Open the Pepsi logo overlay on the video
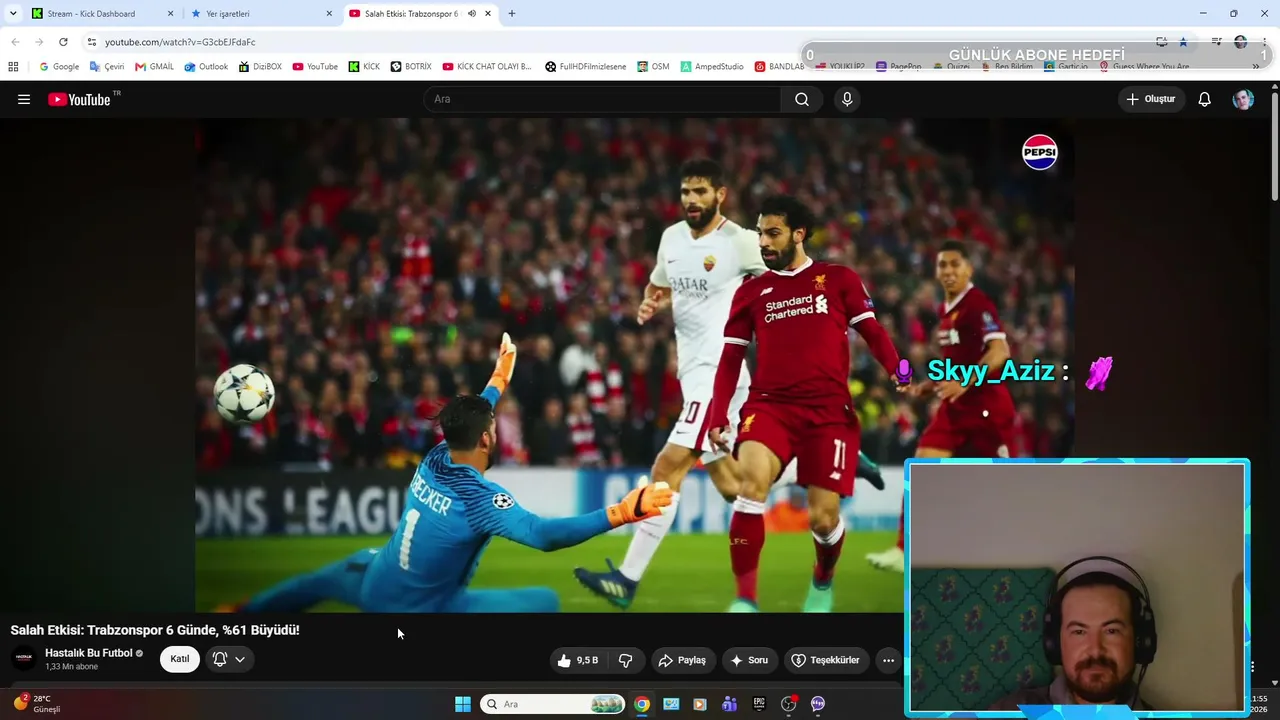This screenshot has height=720, width=1280. [1040, 152]
